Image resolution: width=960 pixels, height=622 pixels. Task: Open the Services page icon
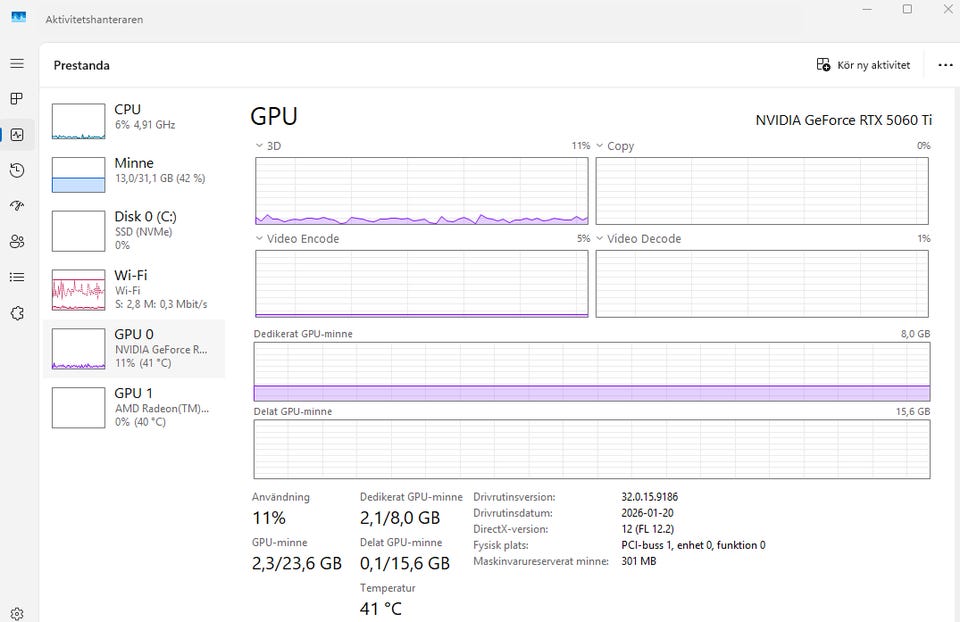tap(17, 313)
